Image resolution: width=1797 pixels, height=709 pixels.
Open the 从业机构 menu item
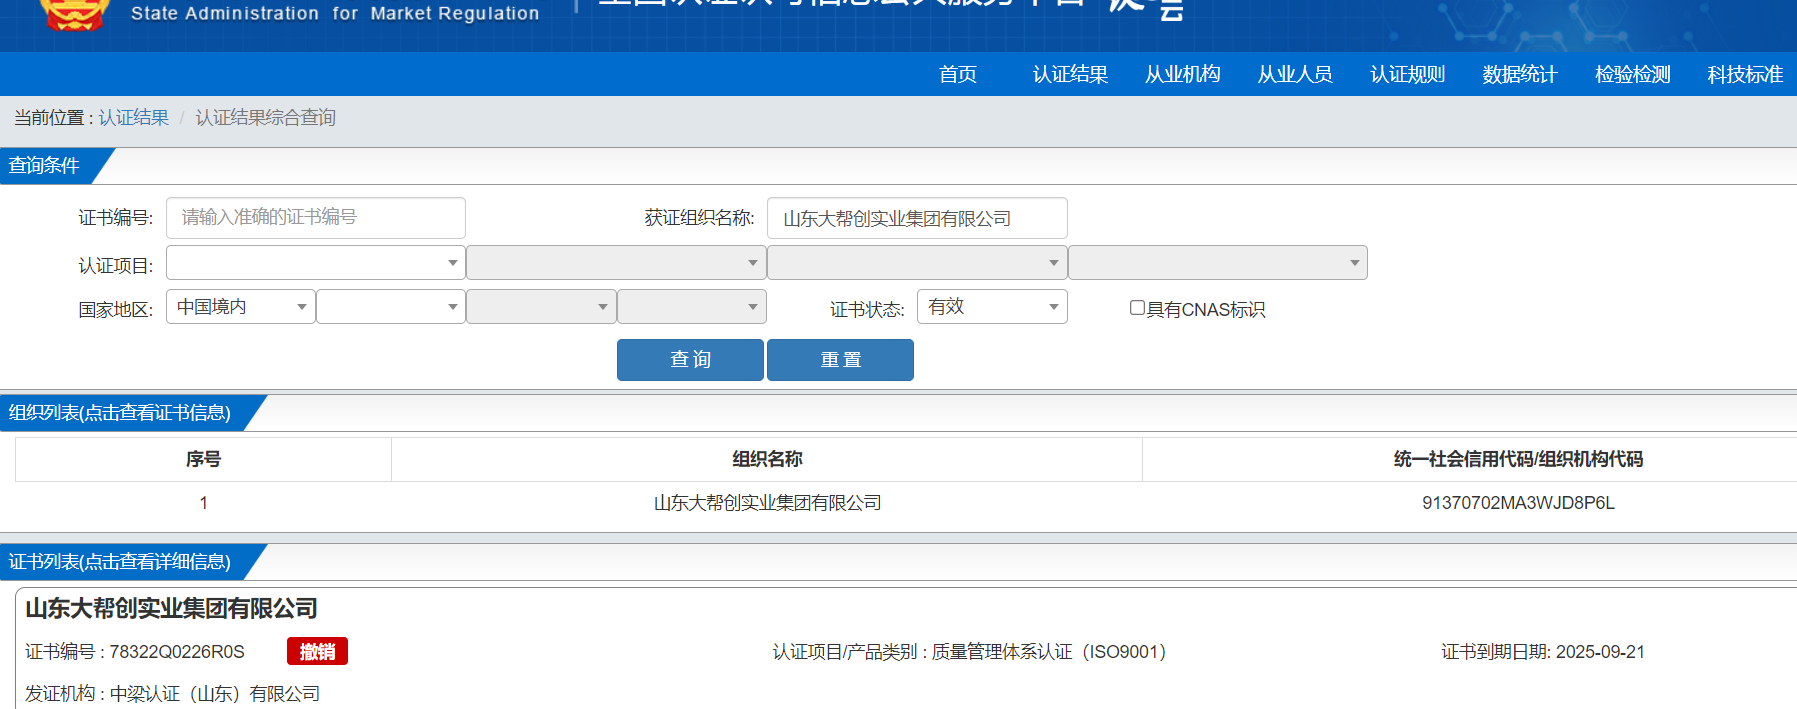click(x=1183, y=74)
